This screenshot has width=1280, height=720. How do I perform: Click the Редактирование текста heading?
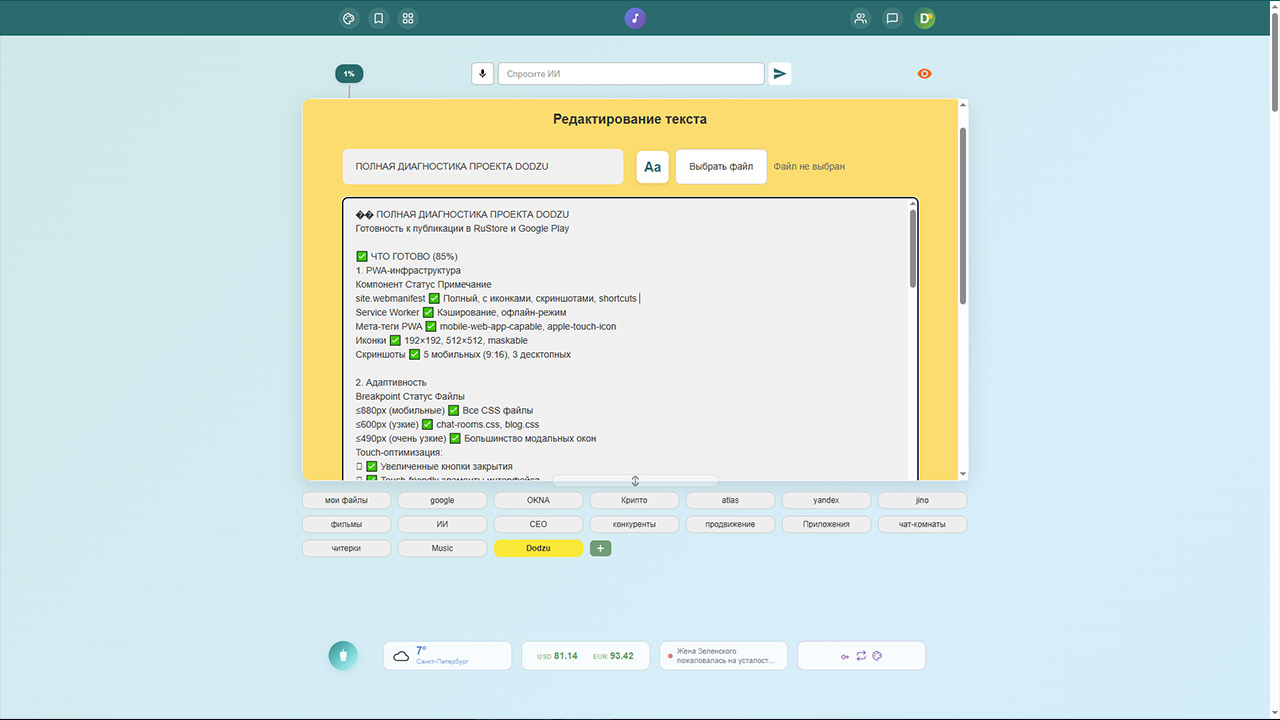click(630, 119)
